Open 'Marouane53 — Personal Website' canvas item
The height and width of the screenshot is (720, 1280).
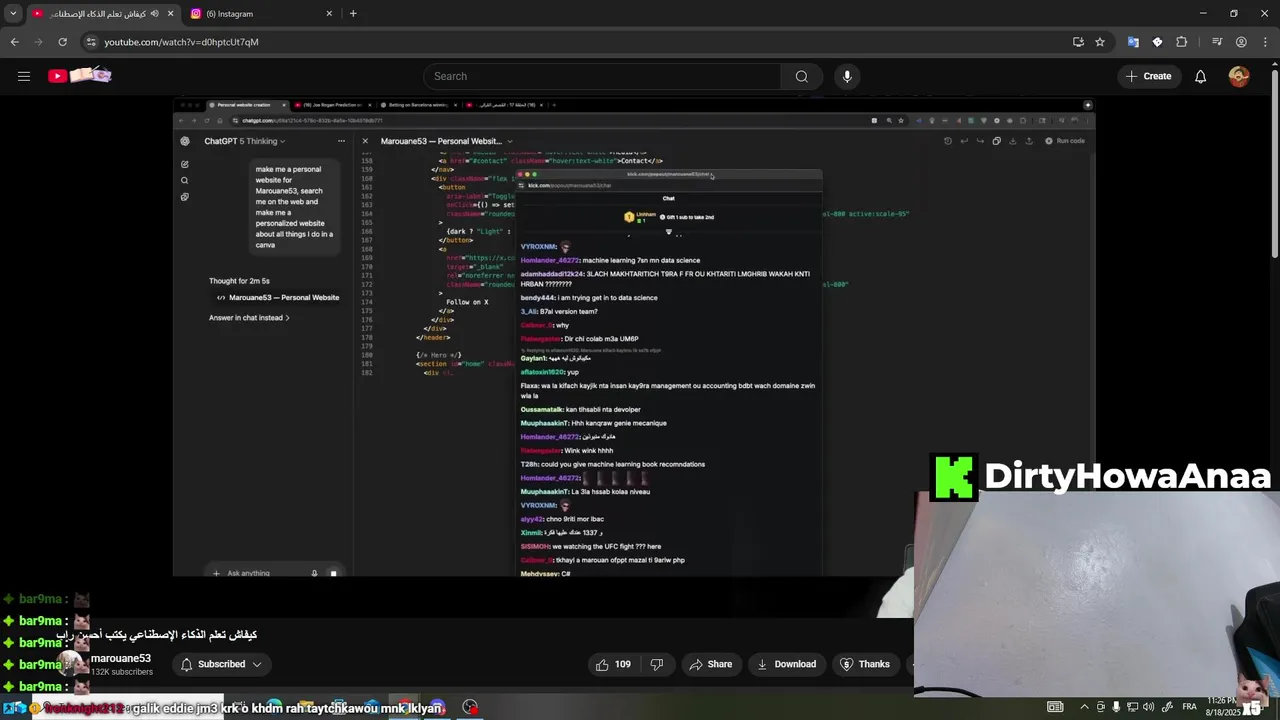[x=279, y=297]
